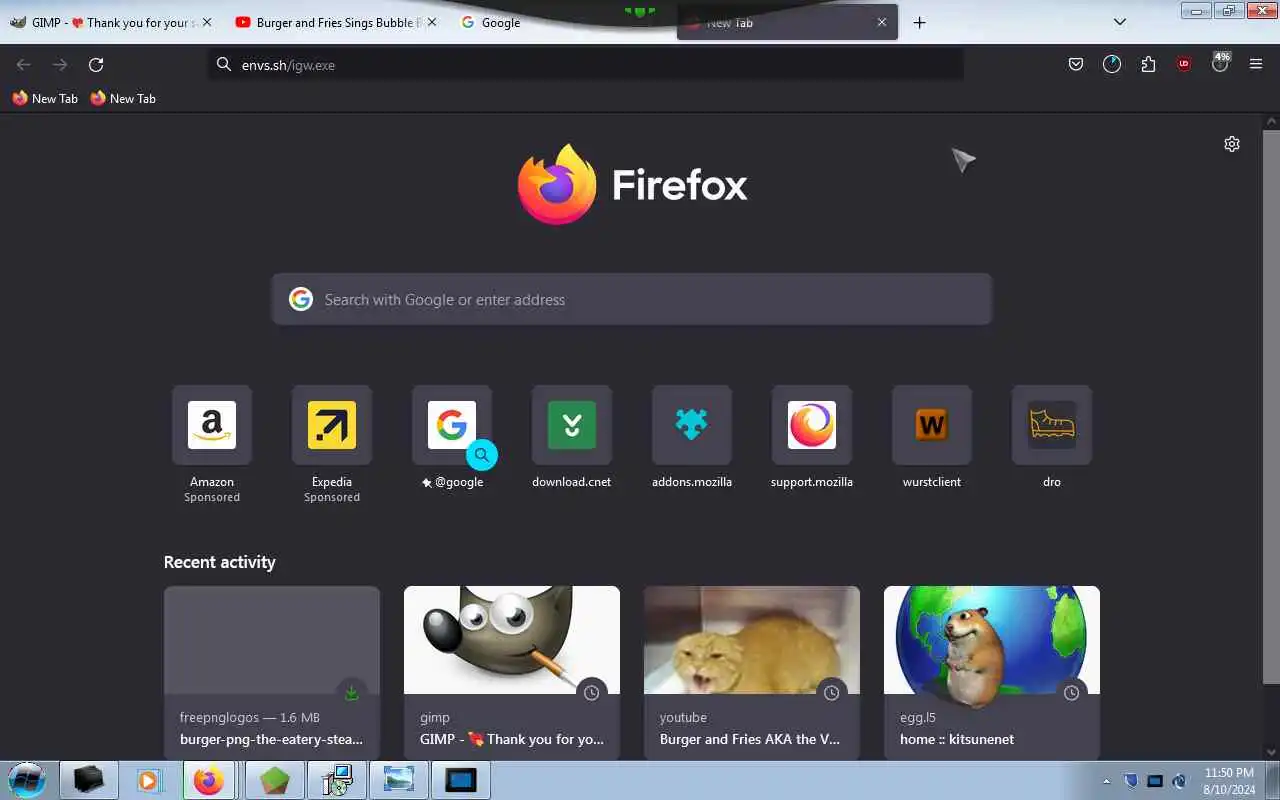Click the tray security shield icon
This screenshot has width=1280, height=800.
click(1131, 781)
